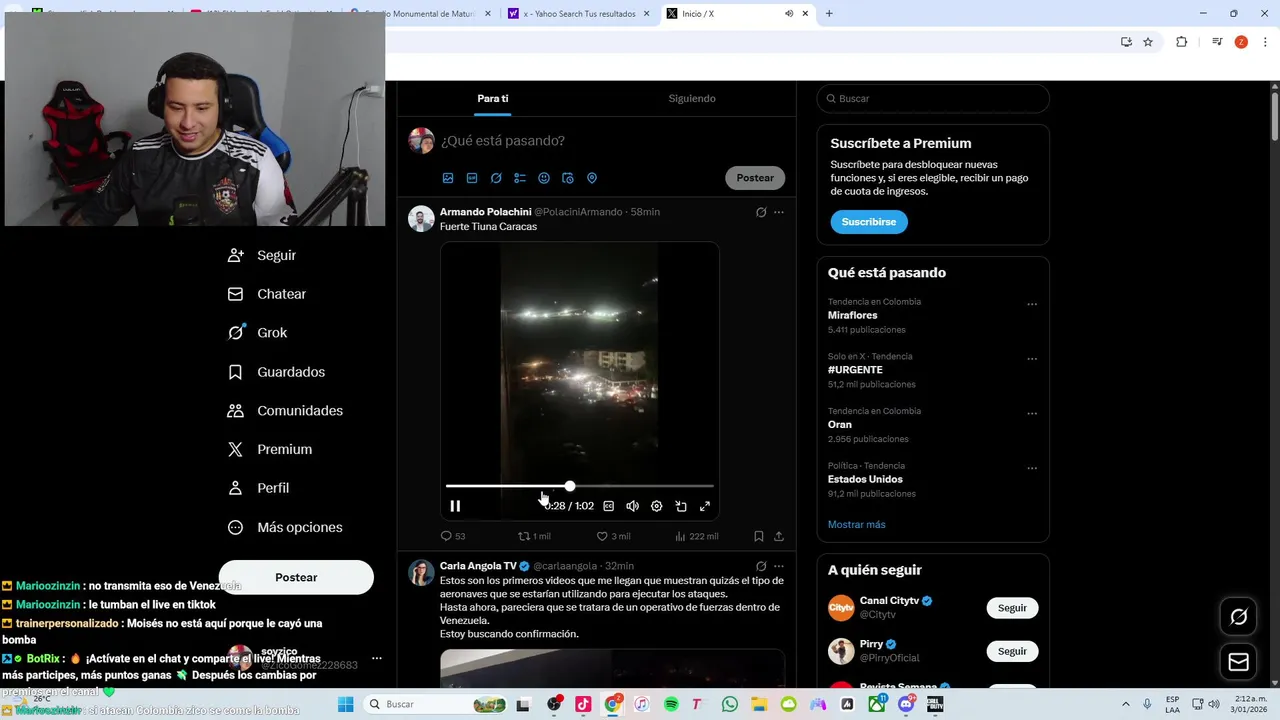Viewport: 1280px width, 720px height.
Task: Schedule the post with calendar icon
Action: [x=568, y=178]
